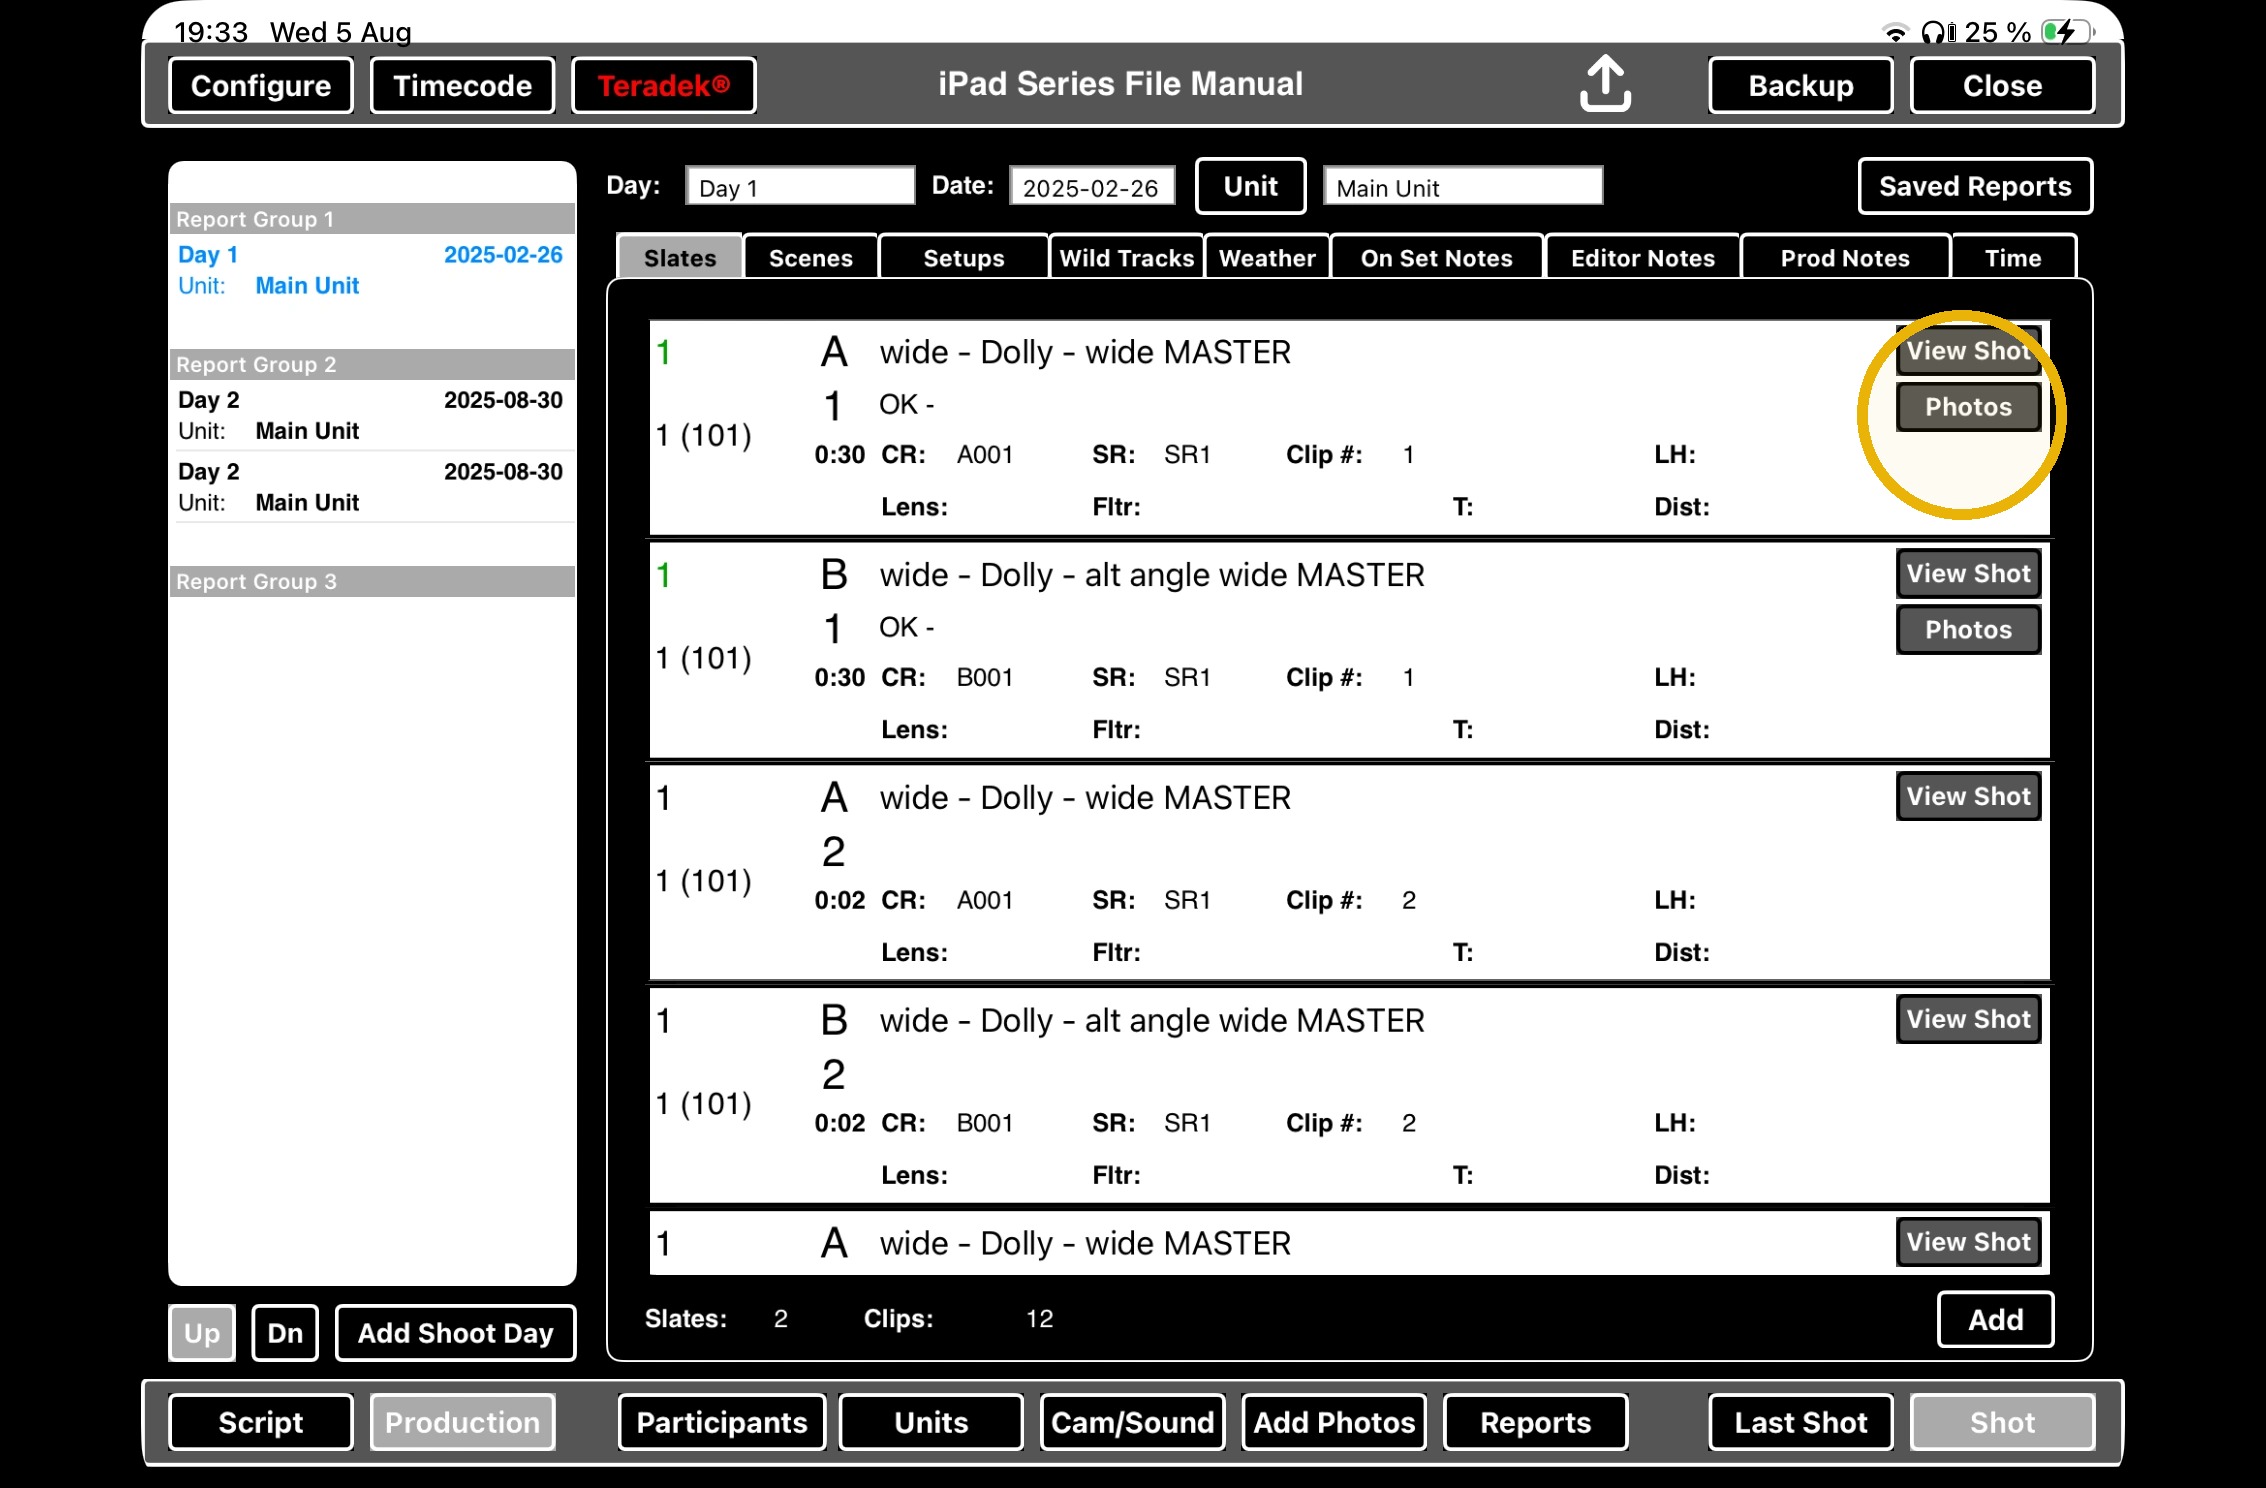Edit the Day field showing Day 1

point(800,187)
